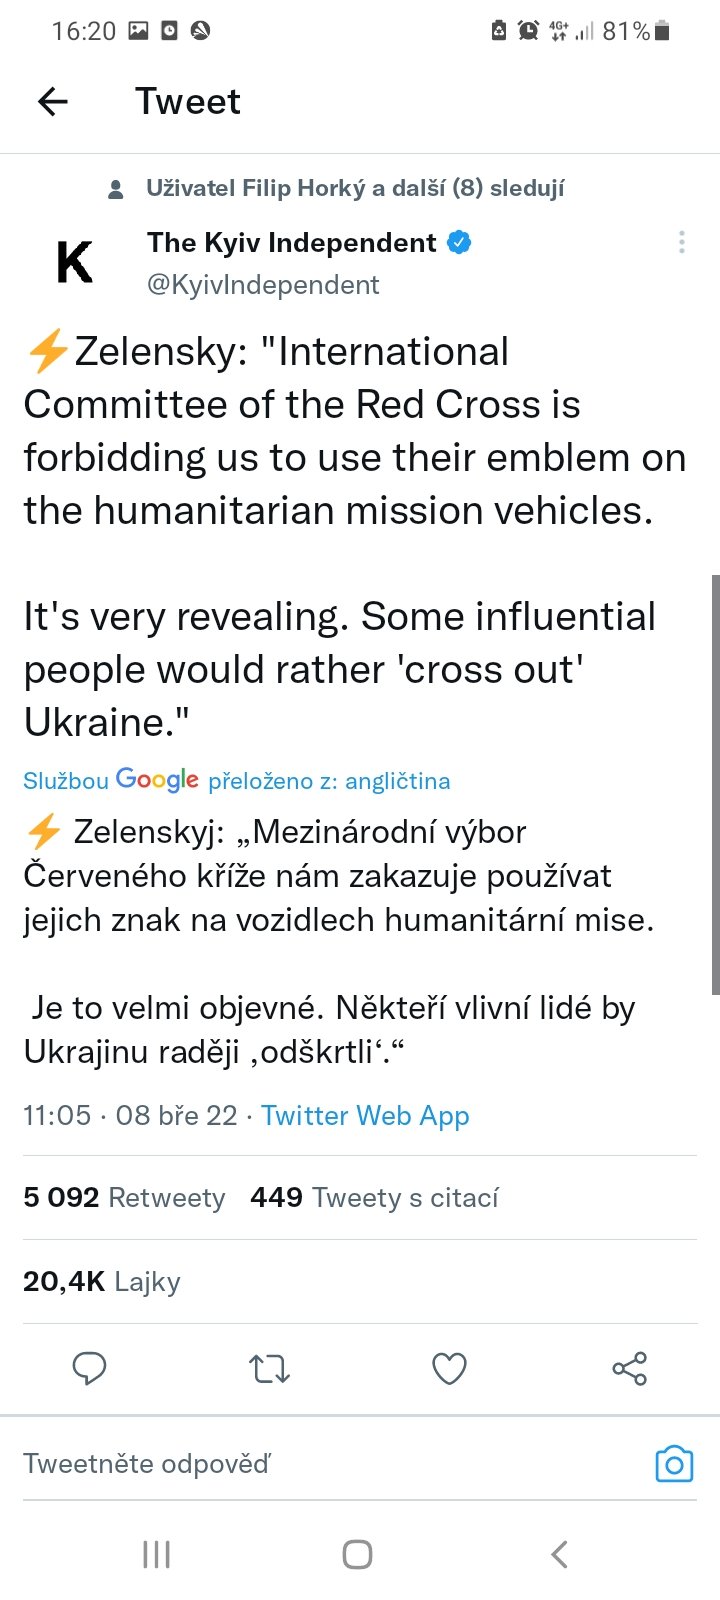720x1600 pixels.
Task: Tap the Android recent apps button
Action: 157,1554
